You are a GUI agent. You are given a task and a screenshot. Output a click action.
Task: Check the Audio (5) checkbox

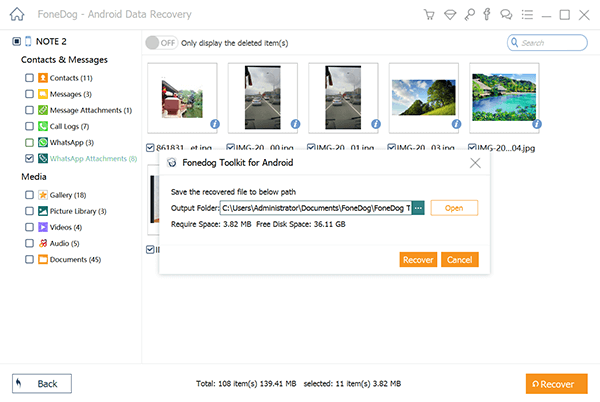coord(29,243)
